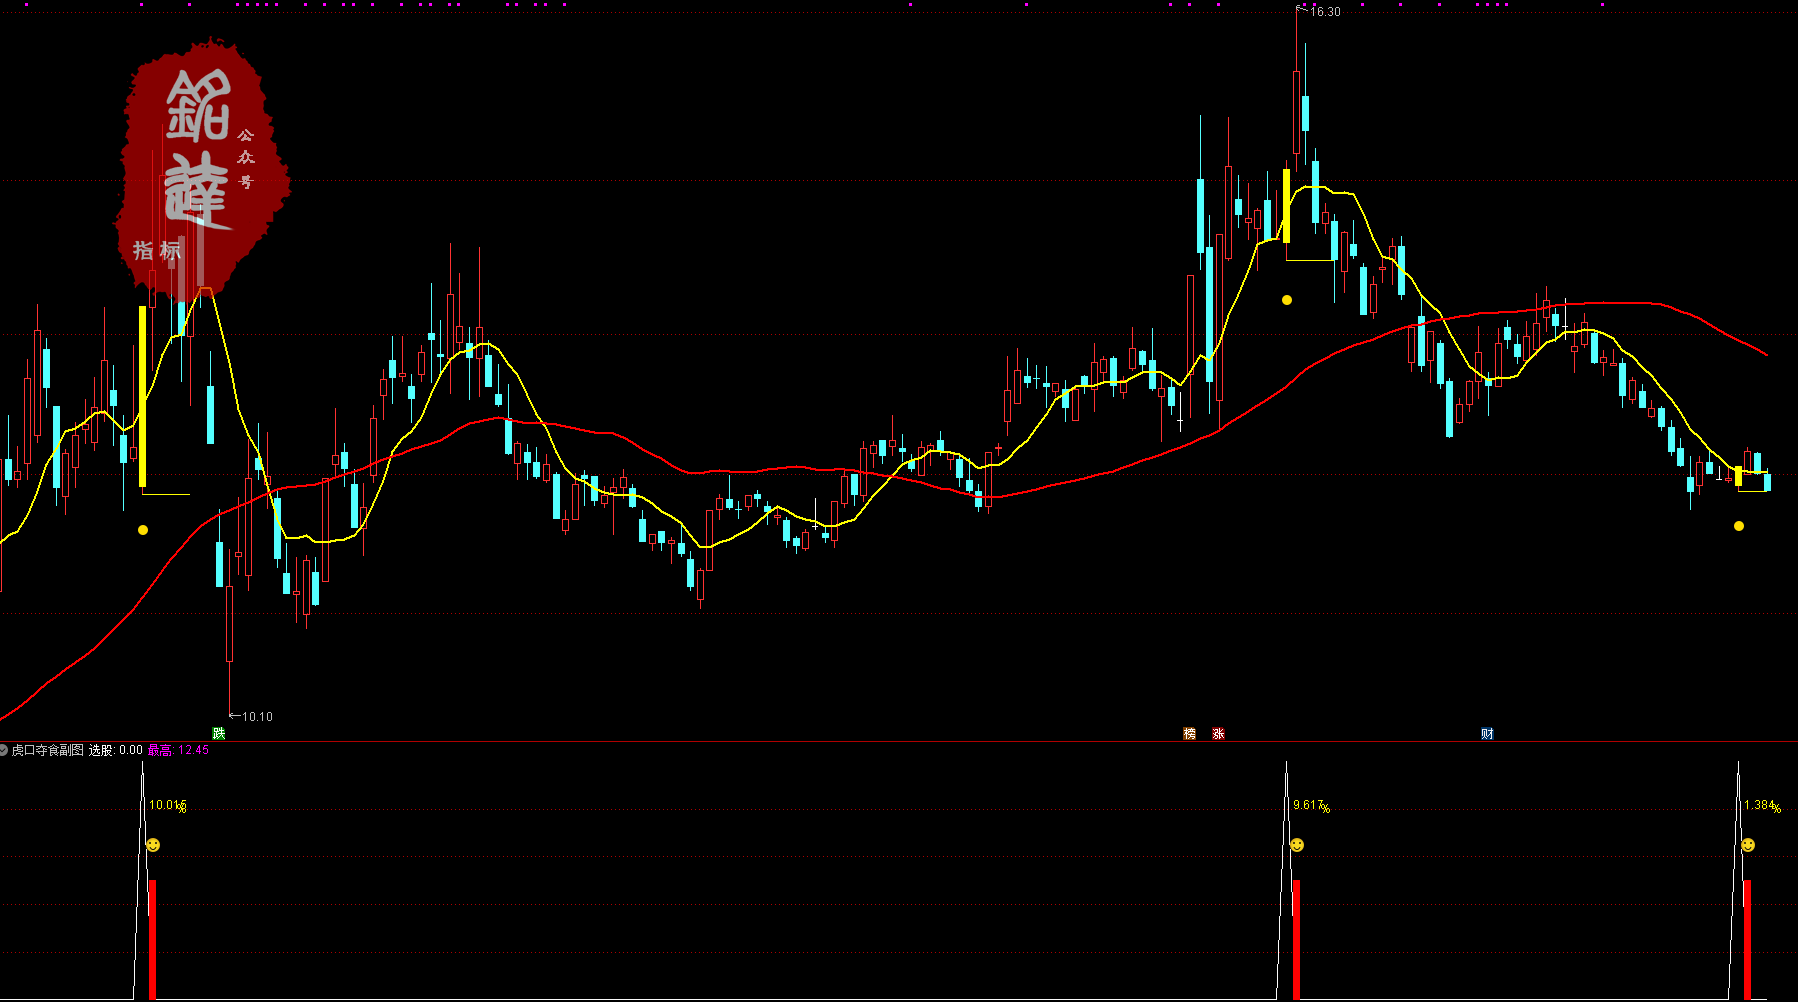
Task: Click the 10.01% yellow percentage label
Action: point(167,805)
